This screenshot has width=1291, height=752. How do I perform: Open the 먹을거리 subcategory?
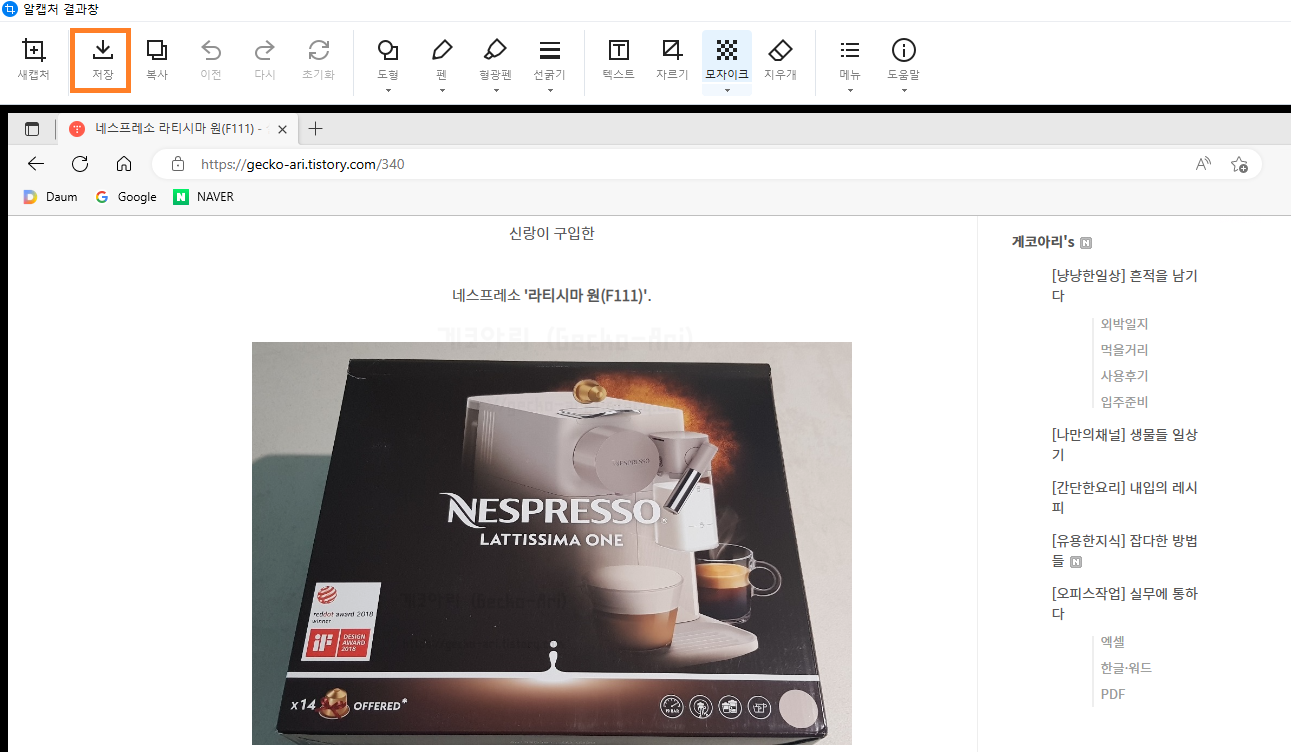(1124, 350)
